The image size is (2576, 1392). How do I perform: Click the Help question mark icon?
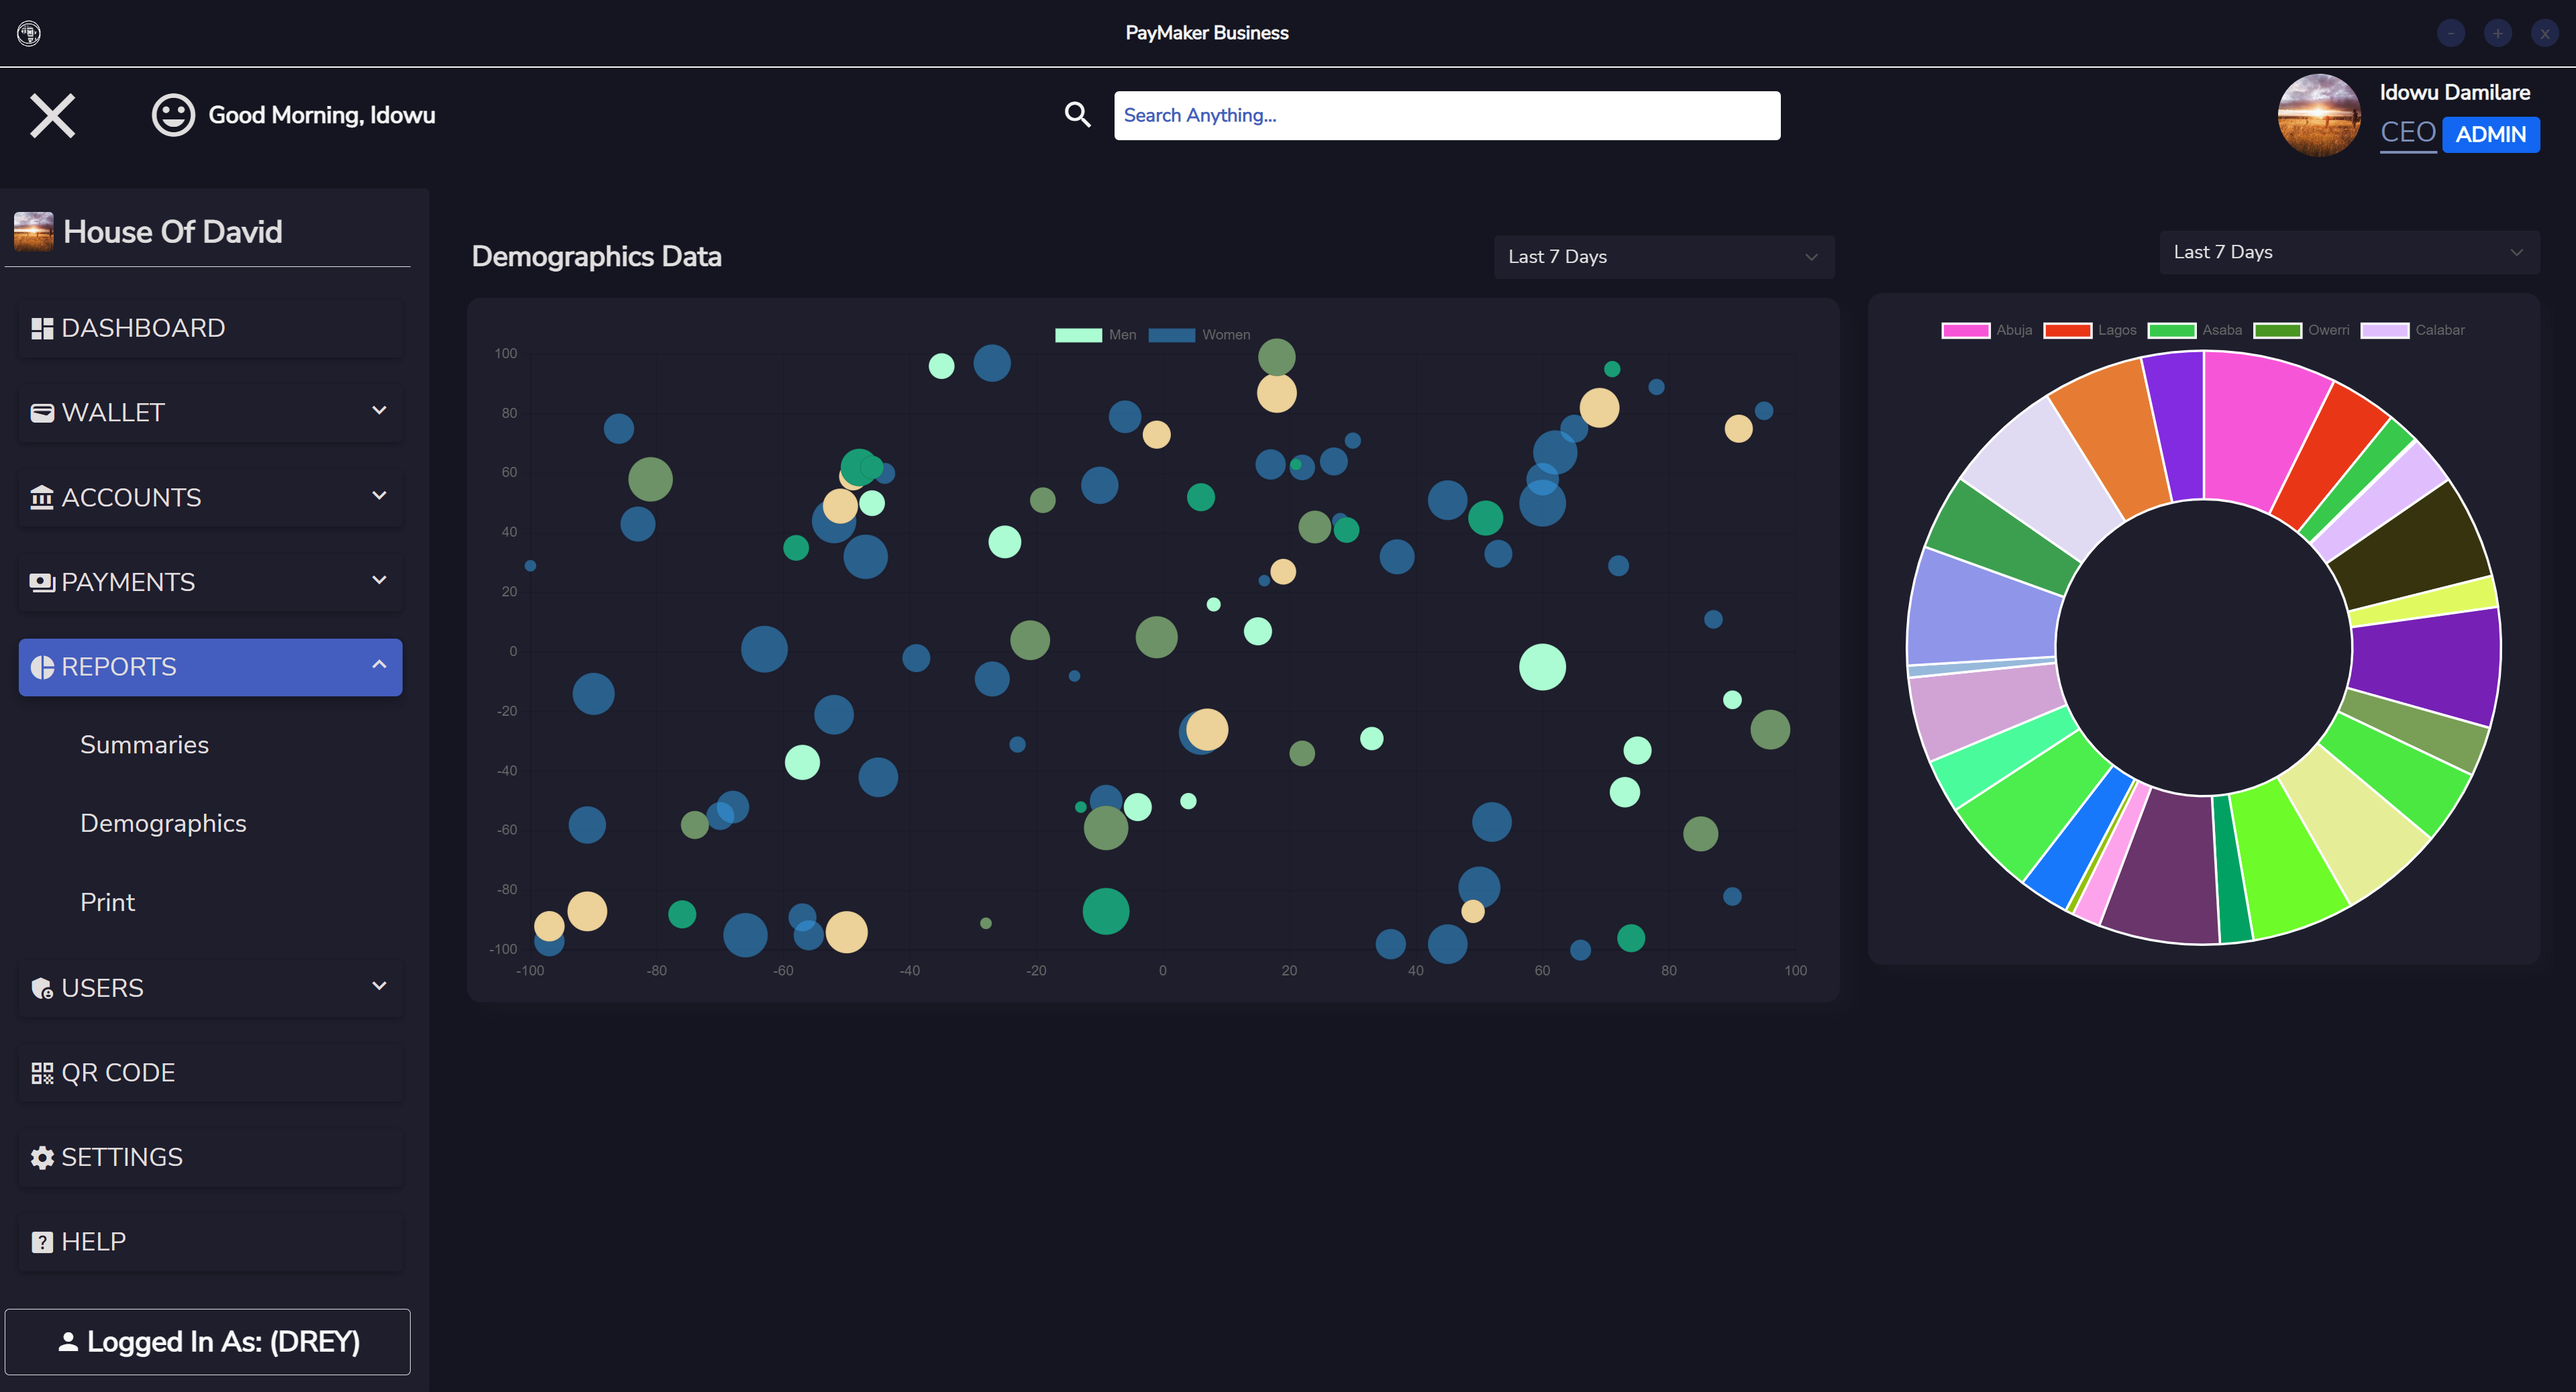[42, 1242]
